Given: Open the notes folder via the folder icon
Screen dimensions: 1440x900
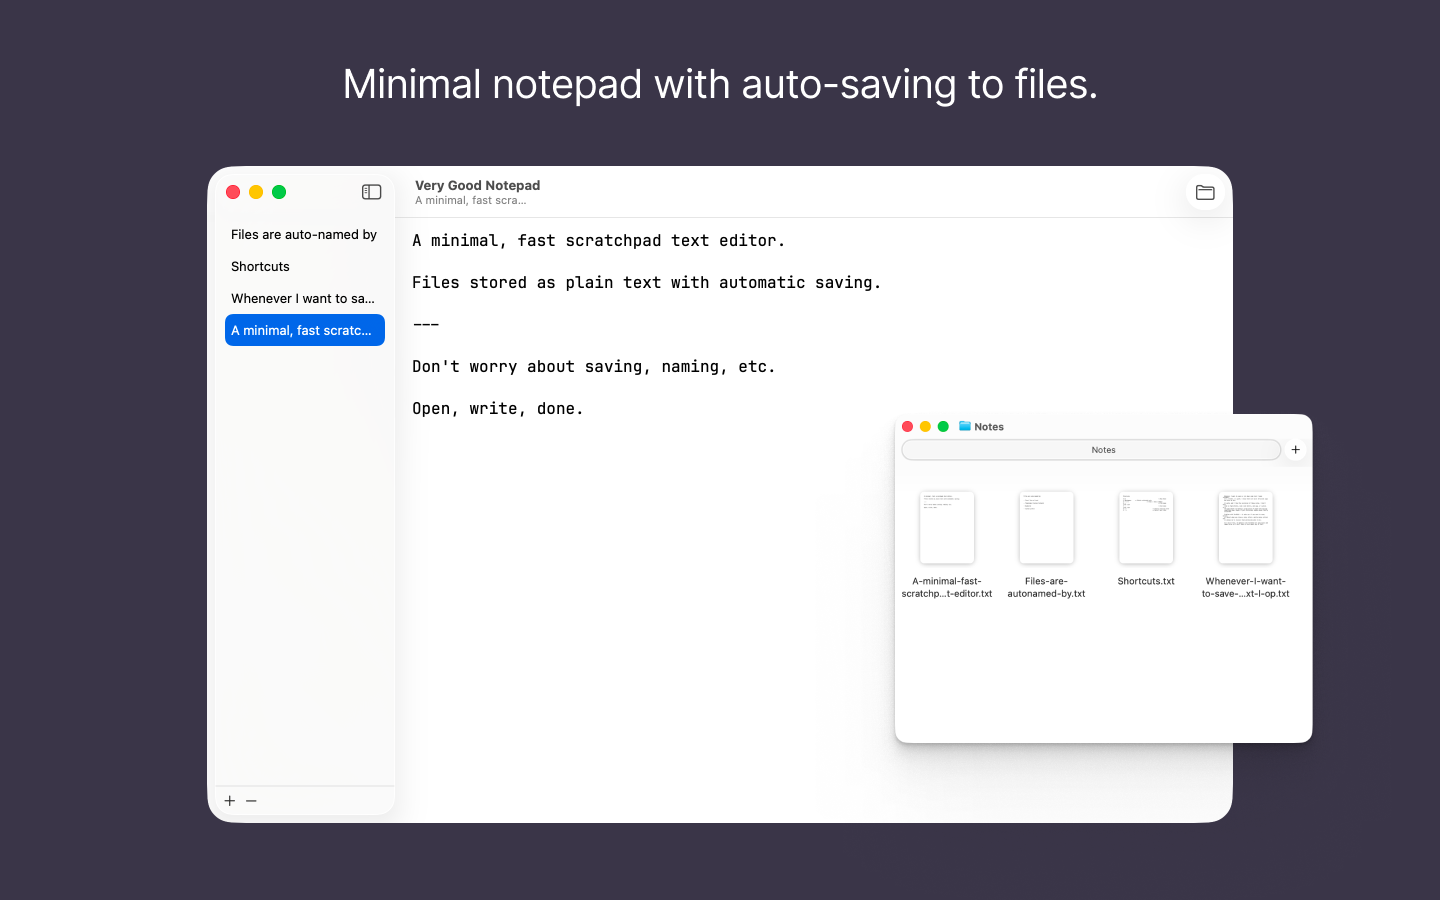Looking at the screenshot, I should pyautogui.click(x=1204, y=192).
